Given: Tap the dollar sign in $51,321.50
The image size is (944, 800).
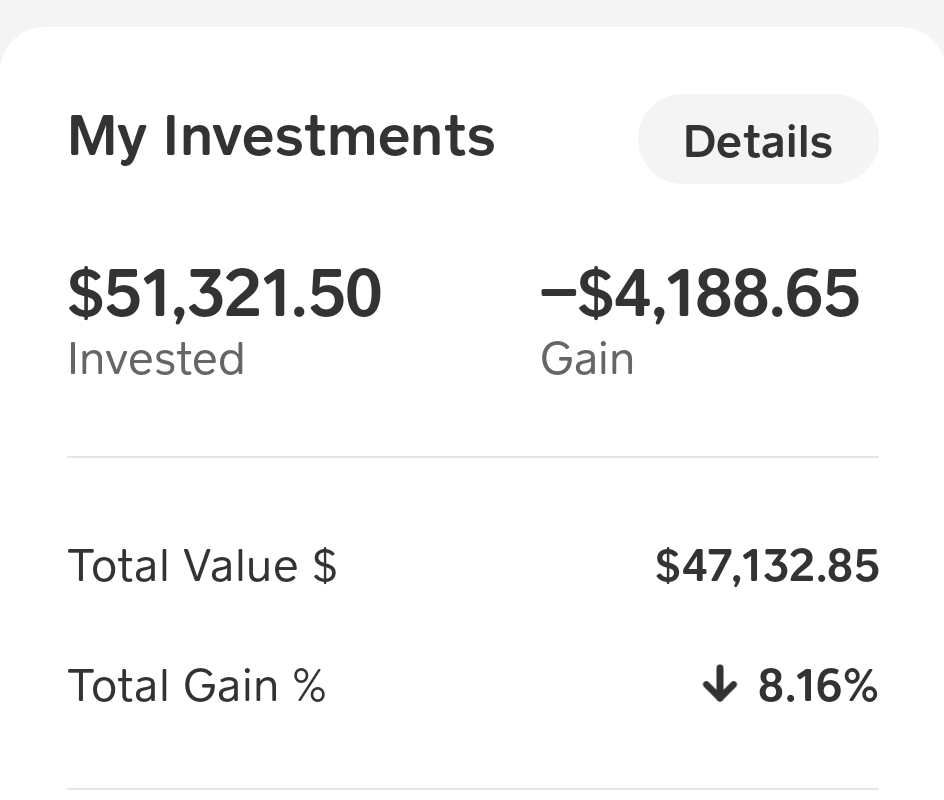Looking at the screenshot, I should 86,294.
